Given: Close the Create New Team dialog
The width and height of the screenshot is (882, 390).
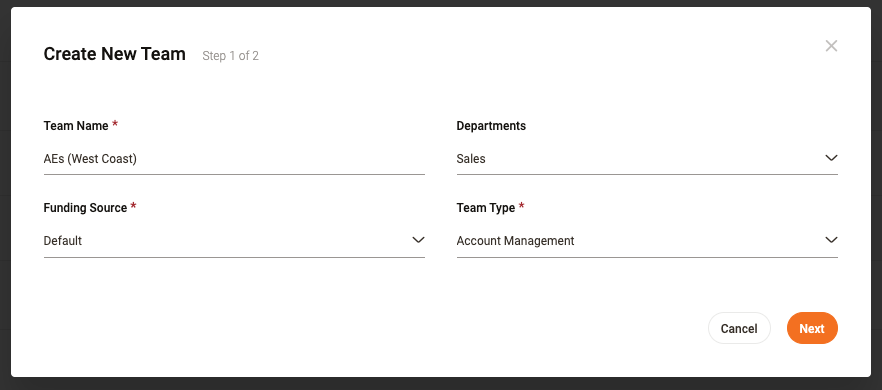Looking at the screenshot, I should [831, 46].
